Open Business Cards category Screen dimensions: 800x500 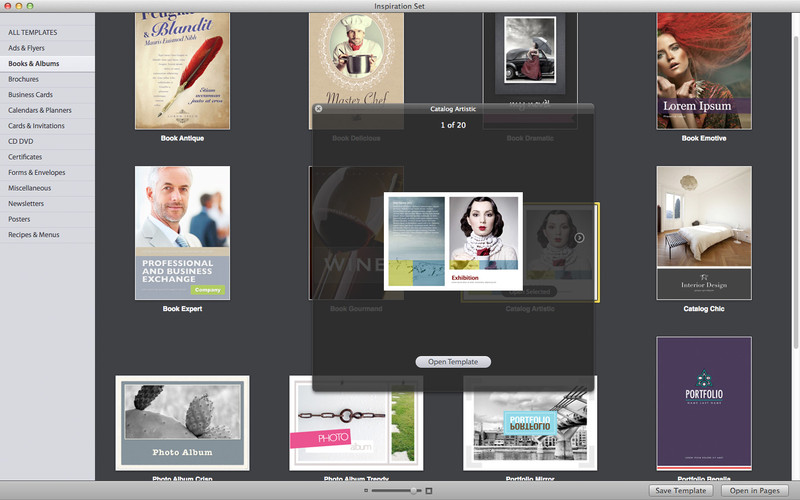47,94
